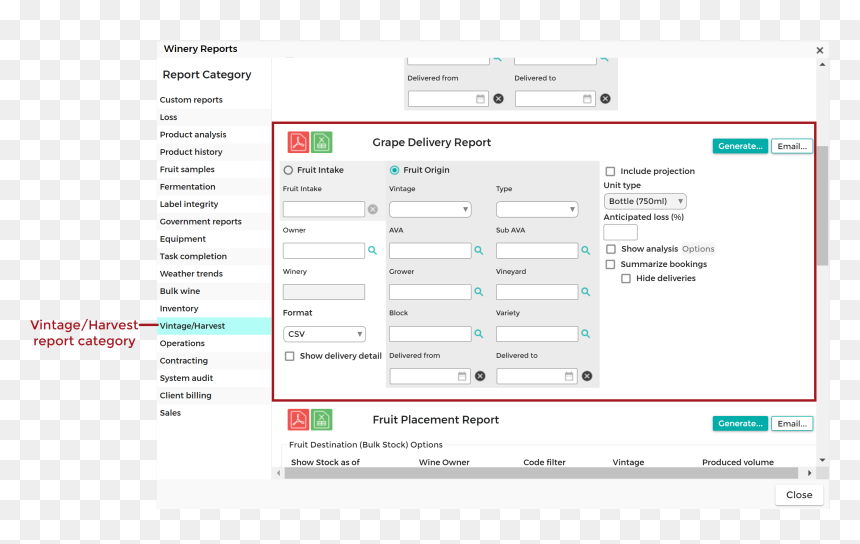Clear lower Delivered from date
Image resolution: width=860 pixels, height=544 pixels.
click(x=480, y=376)
